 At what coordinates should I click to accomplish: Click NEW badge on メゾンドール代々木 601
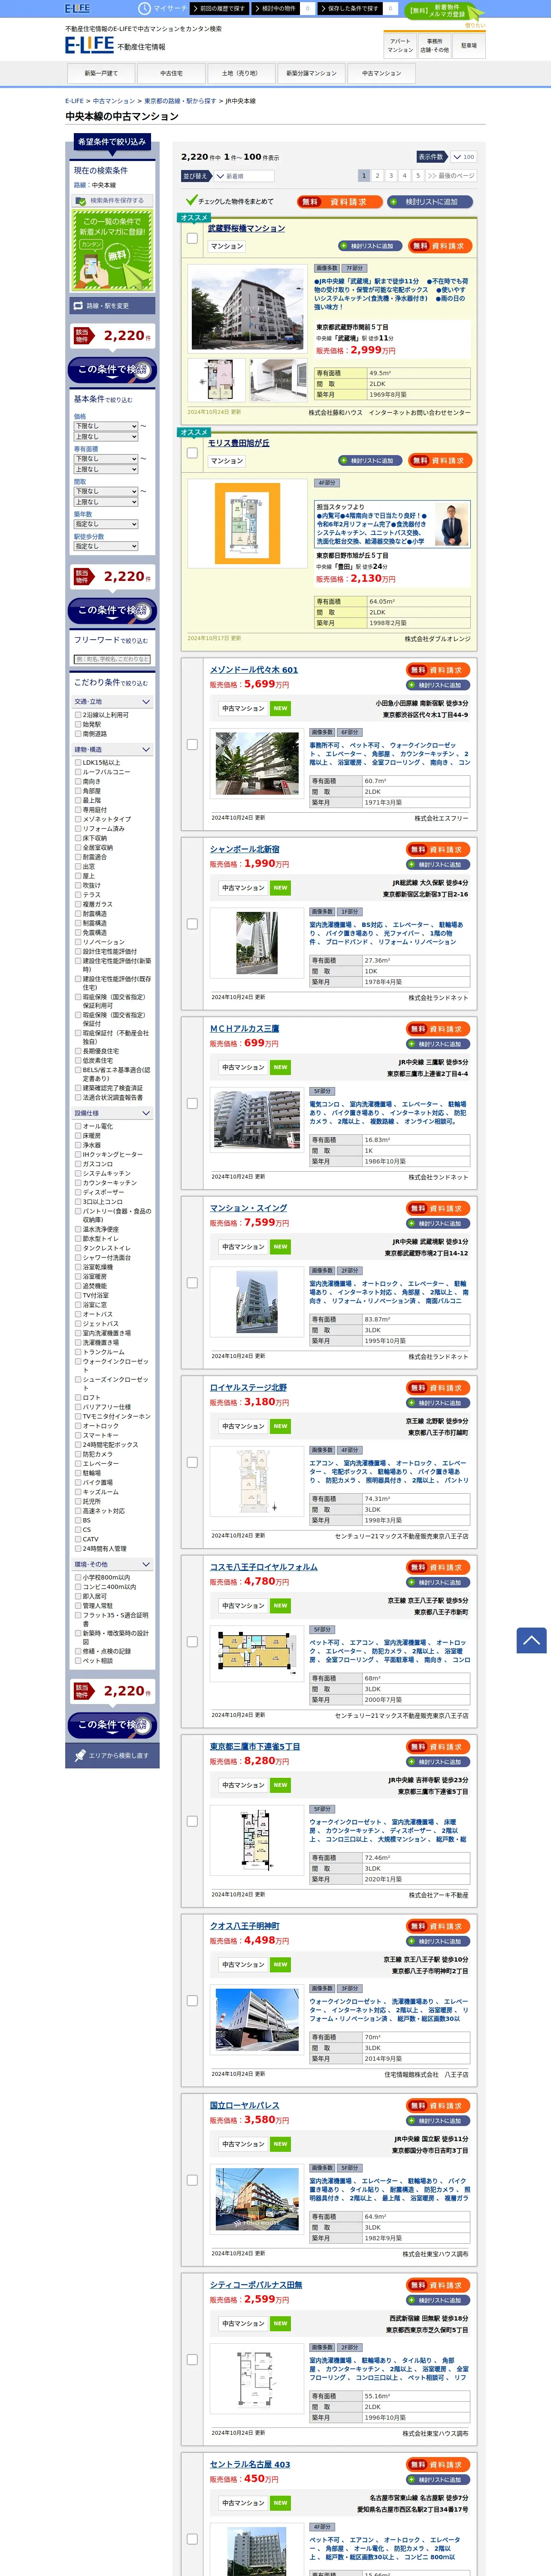click(280, 708)
